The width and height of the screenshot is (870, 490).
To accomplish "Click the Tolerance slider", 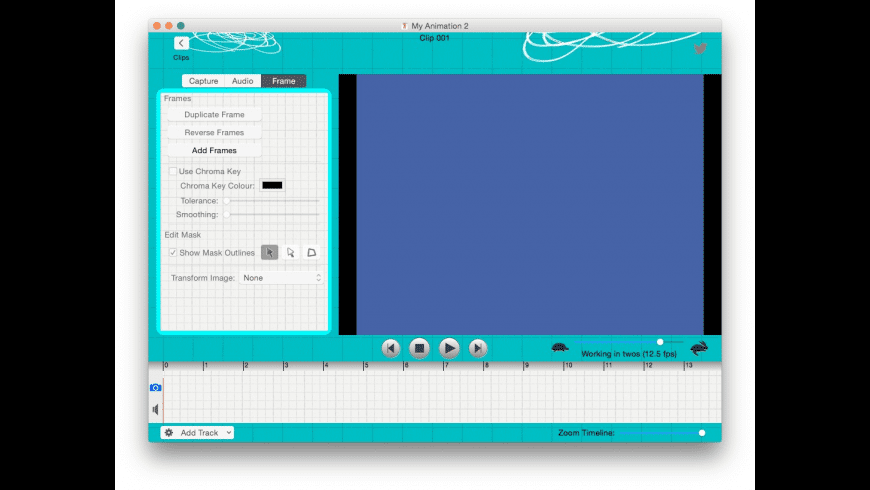I will [x=272, y=200].
